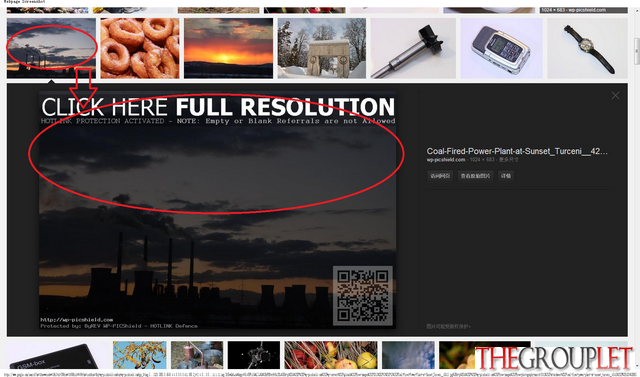Open the yellow leaves branch thumbnail
The width and height of the screenshot is (640, 377).
pyautogui.click(x=140, y=355)
